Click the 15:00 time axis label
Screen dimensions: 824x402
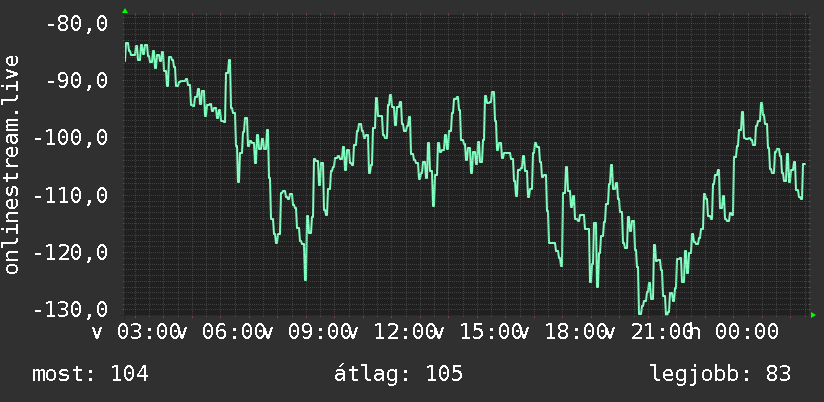pyautogui.click(x=490, y=332)
